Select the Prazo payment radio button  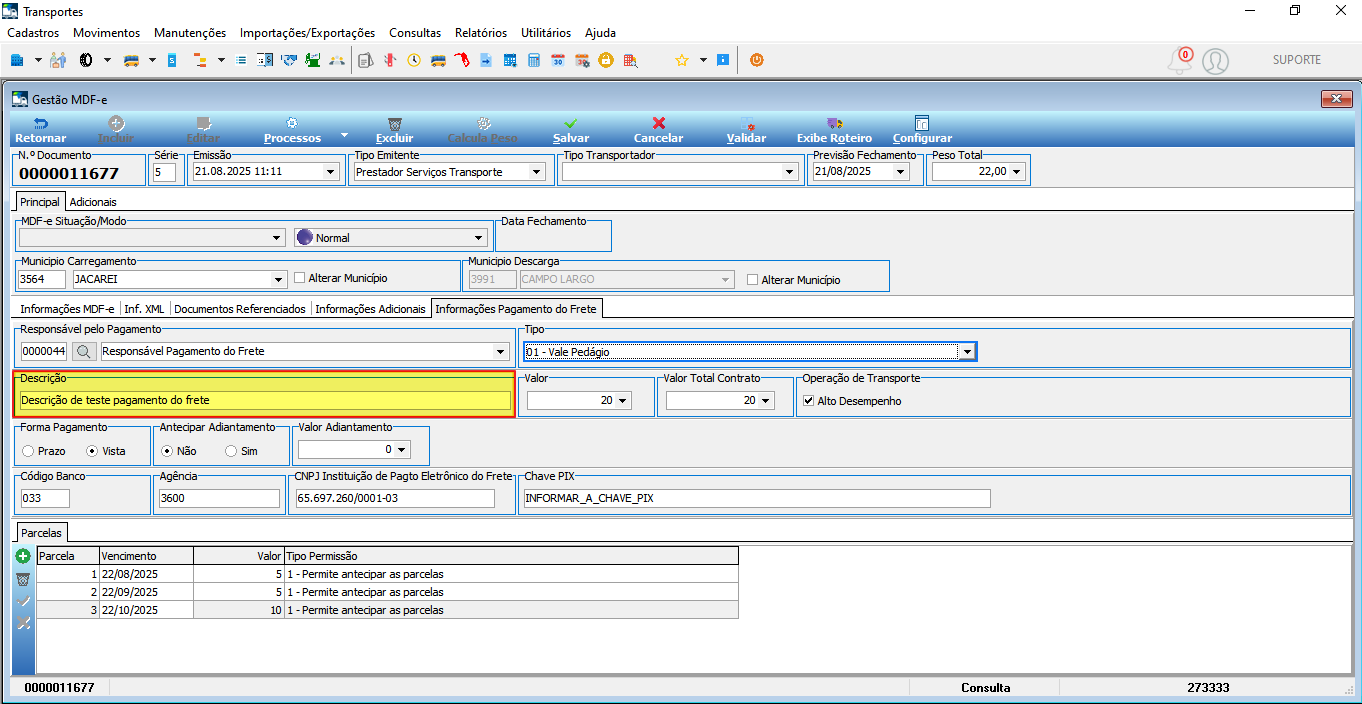pos(28,451)
